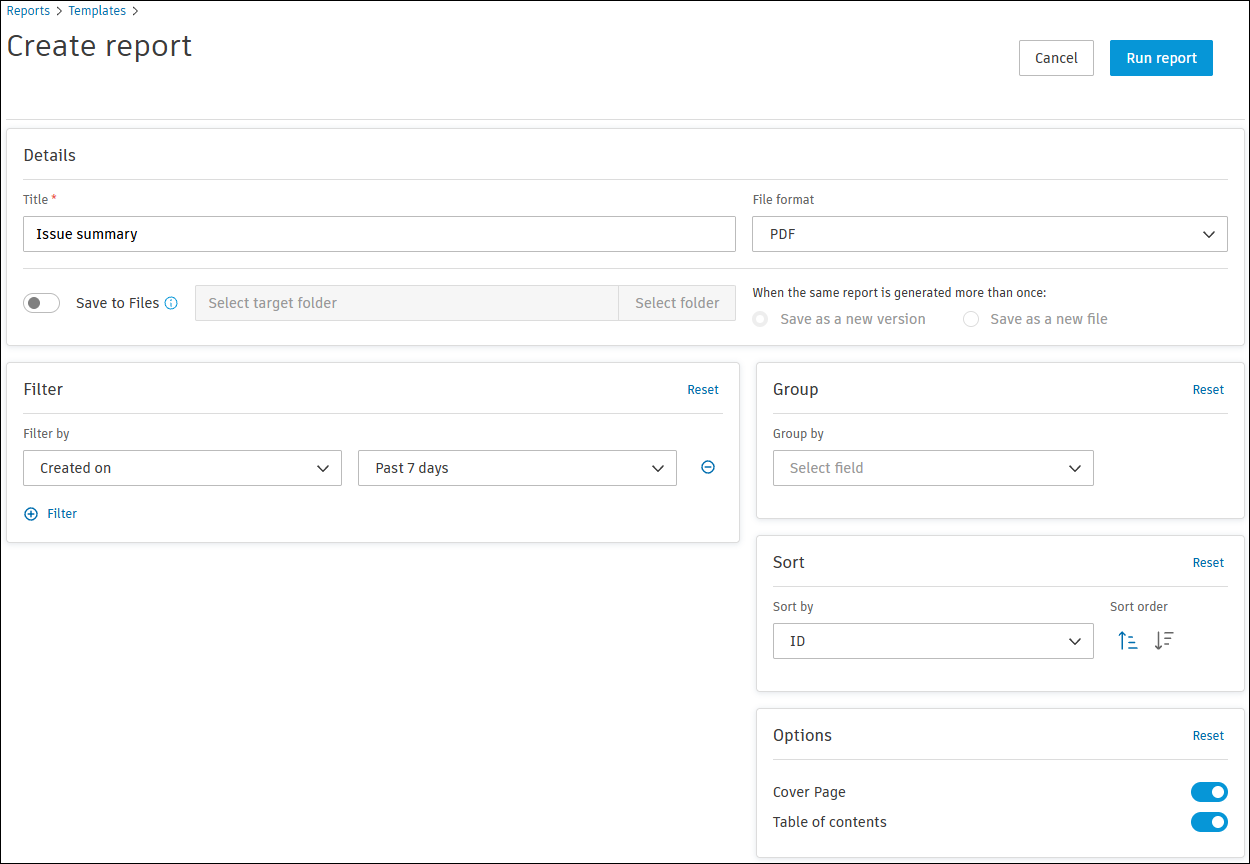Click the Title input field
This screenshot has width=1250, height=864.
tap(379, 234)
